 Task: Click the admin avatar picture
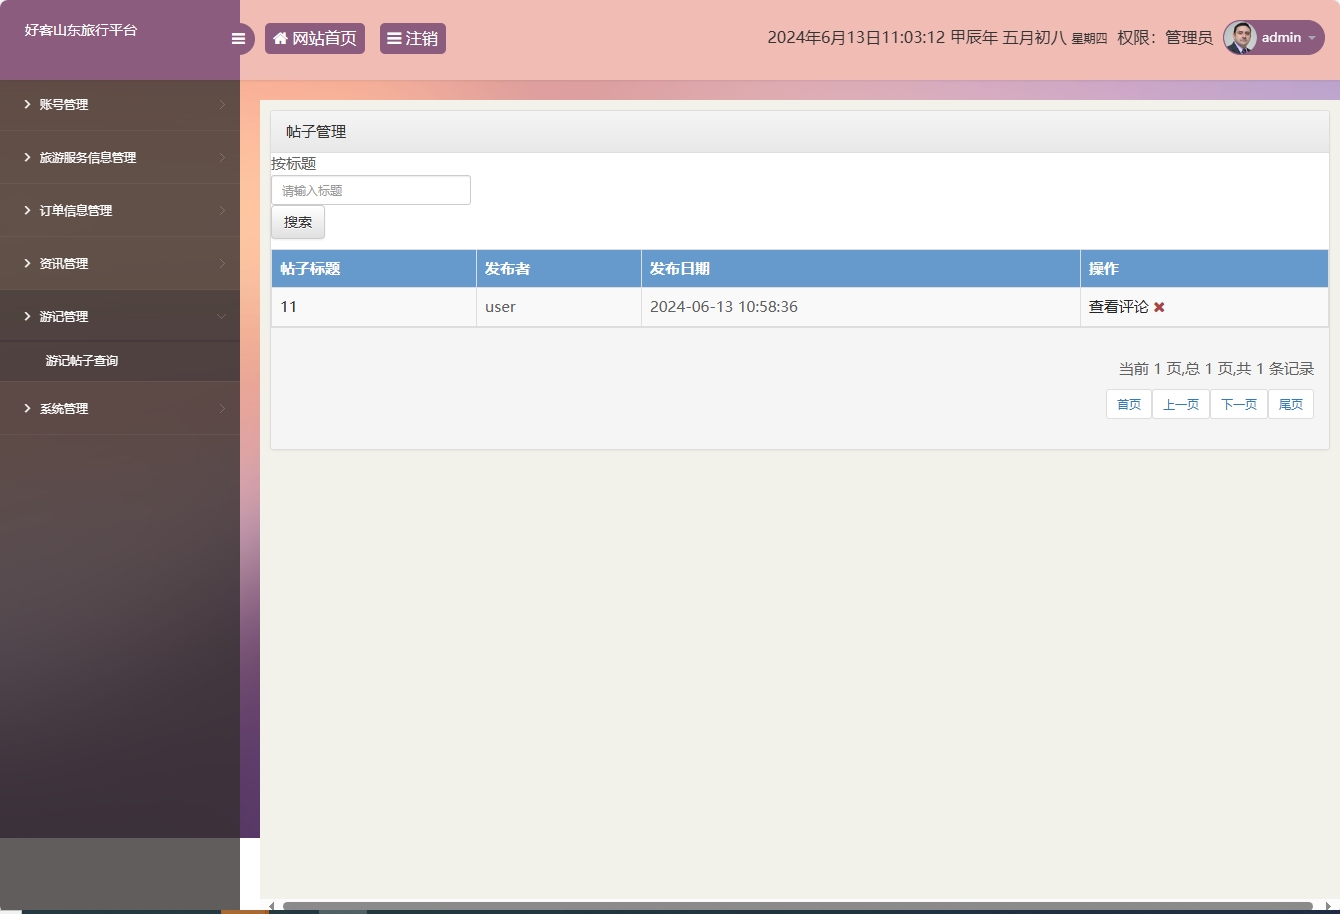click(x=1240, y=38)
